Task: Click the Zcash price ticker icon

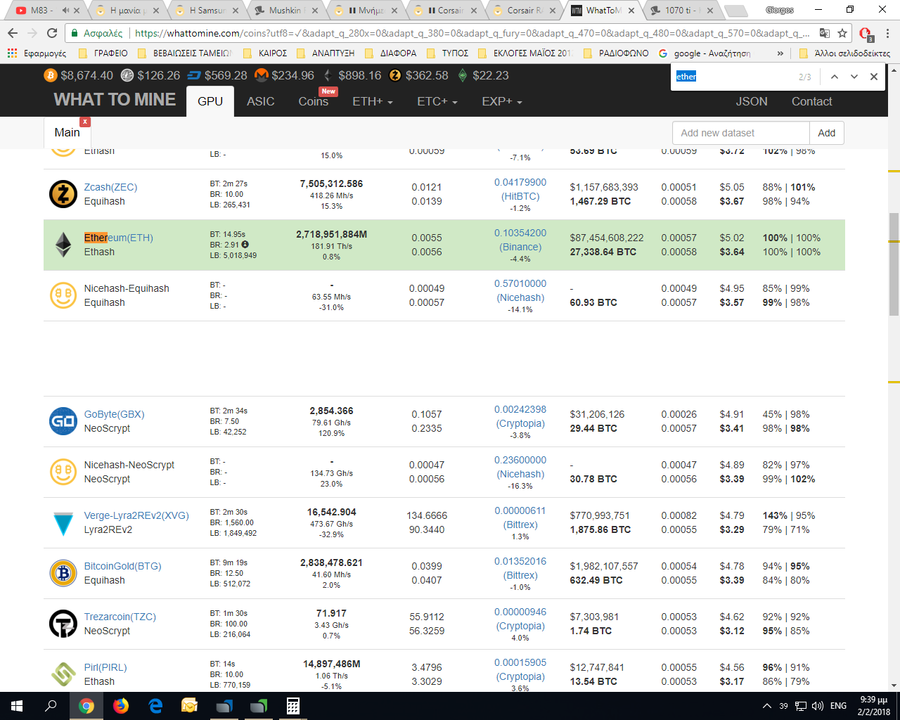Action: coord(395,75)
